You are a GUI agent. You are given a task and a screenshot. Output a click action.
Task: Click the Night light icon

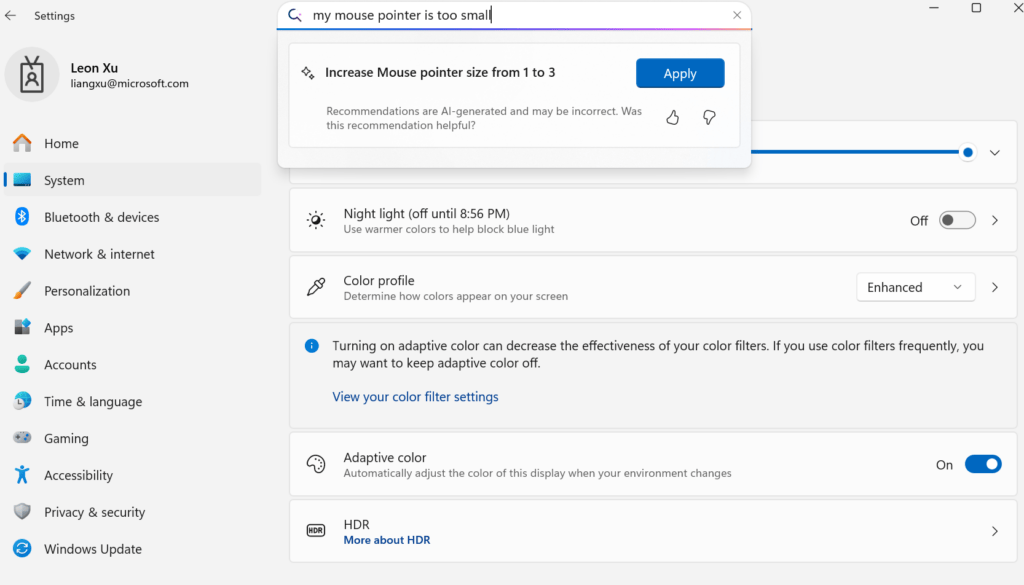coord(316,220)
